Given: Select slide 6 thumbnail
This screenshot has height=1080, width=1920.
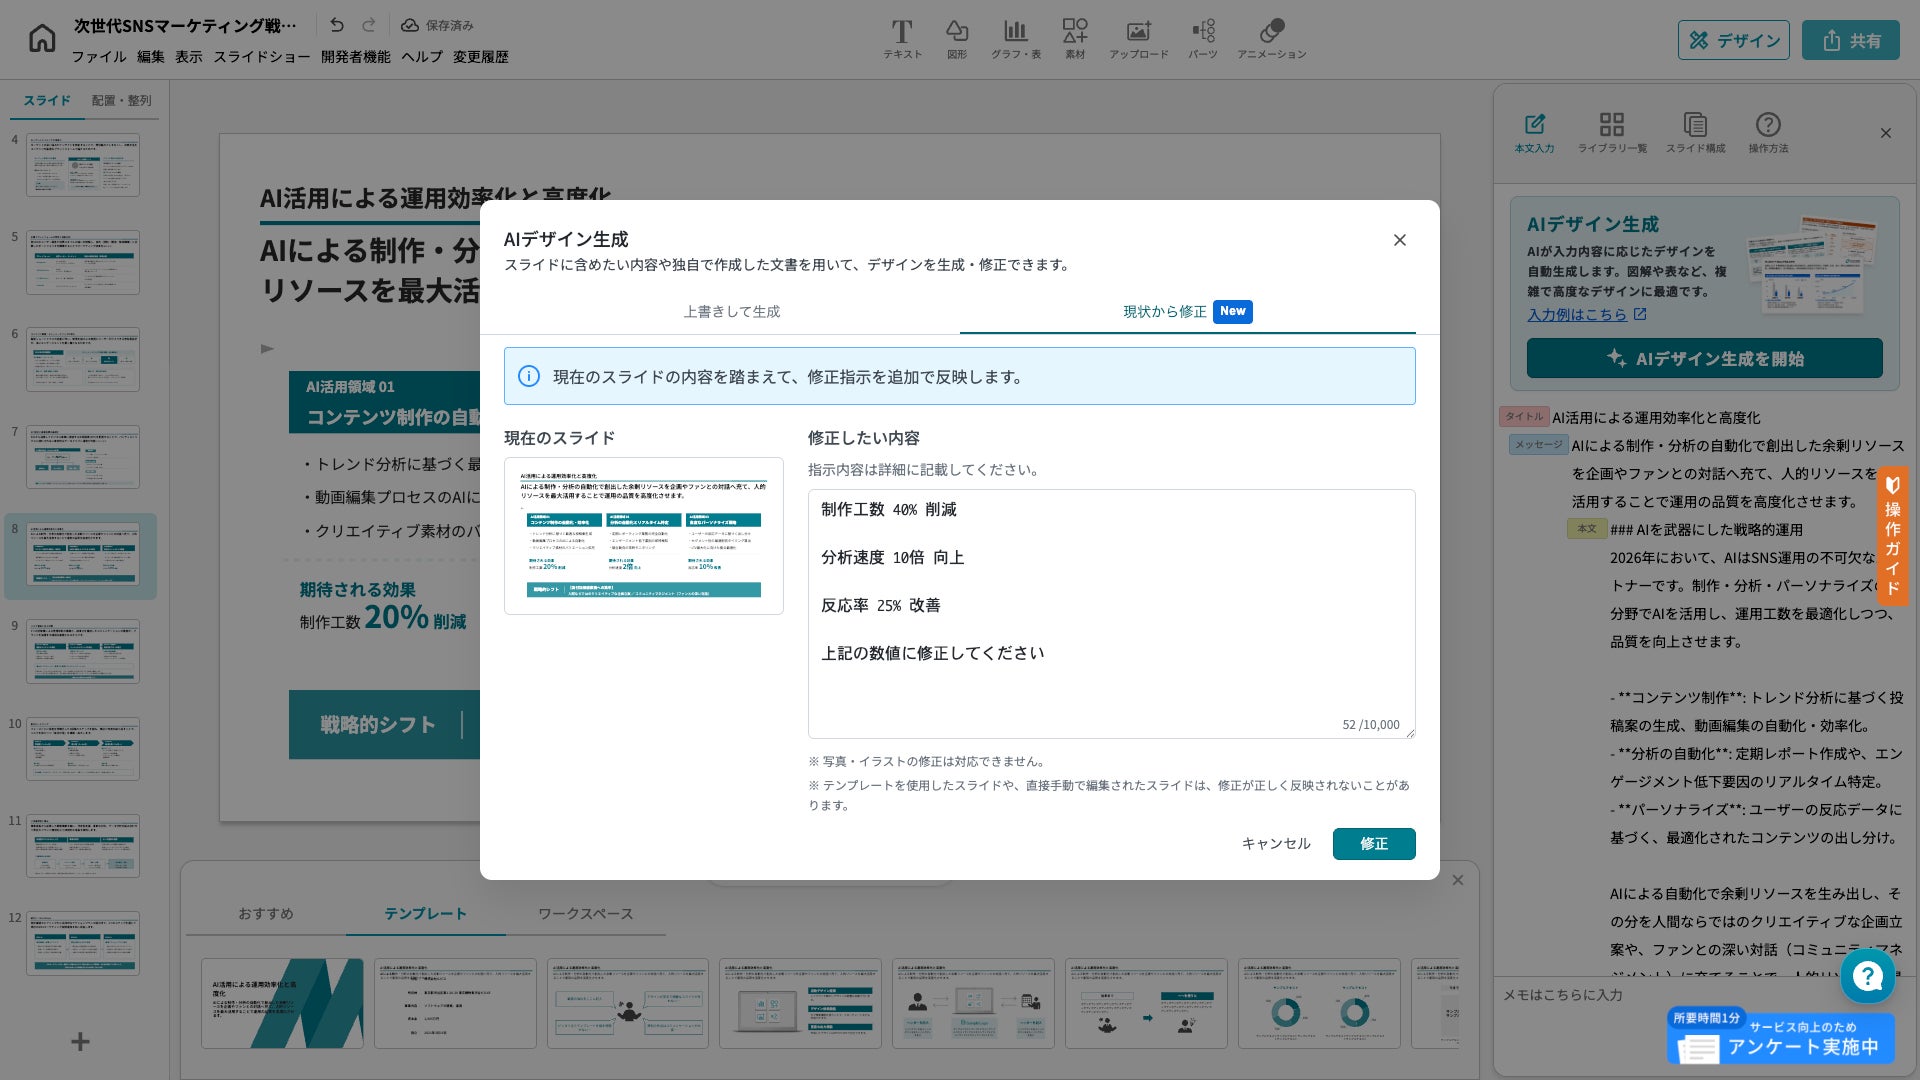Looking at the screenshot, I should coord(83,359).
